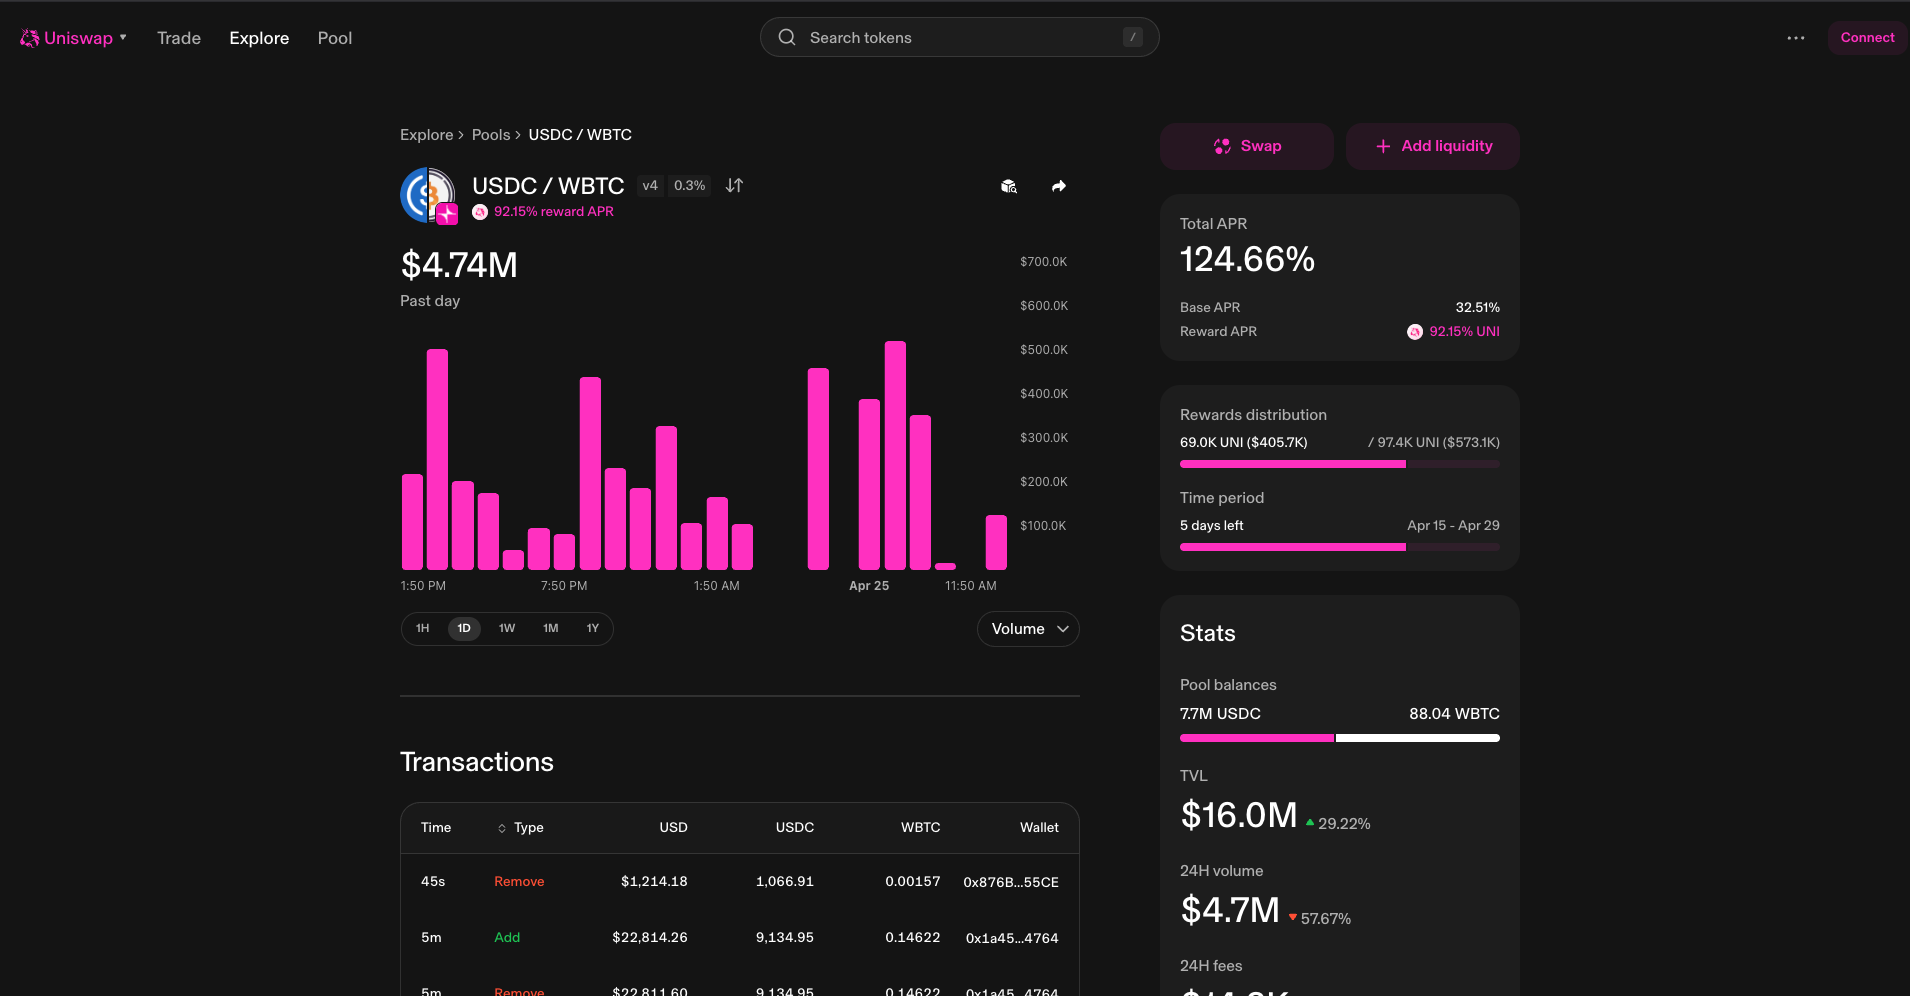Click the Volume dropdown chevron
This screenshot has width=1910, height=996.
[x=1063, y=629]
